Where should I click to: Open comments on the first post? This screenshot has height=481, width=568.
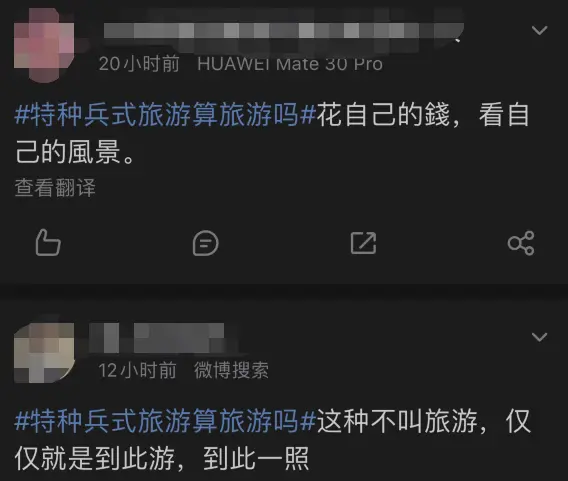point(205,243)
